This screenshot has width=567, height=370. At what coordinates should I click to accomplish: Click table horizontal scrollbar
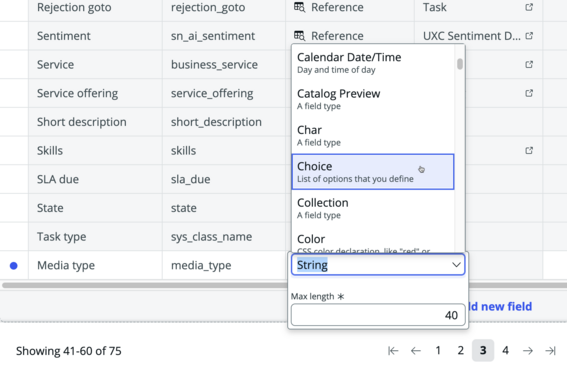pyautogui.click(x=284, y=285)
